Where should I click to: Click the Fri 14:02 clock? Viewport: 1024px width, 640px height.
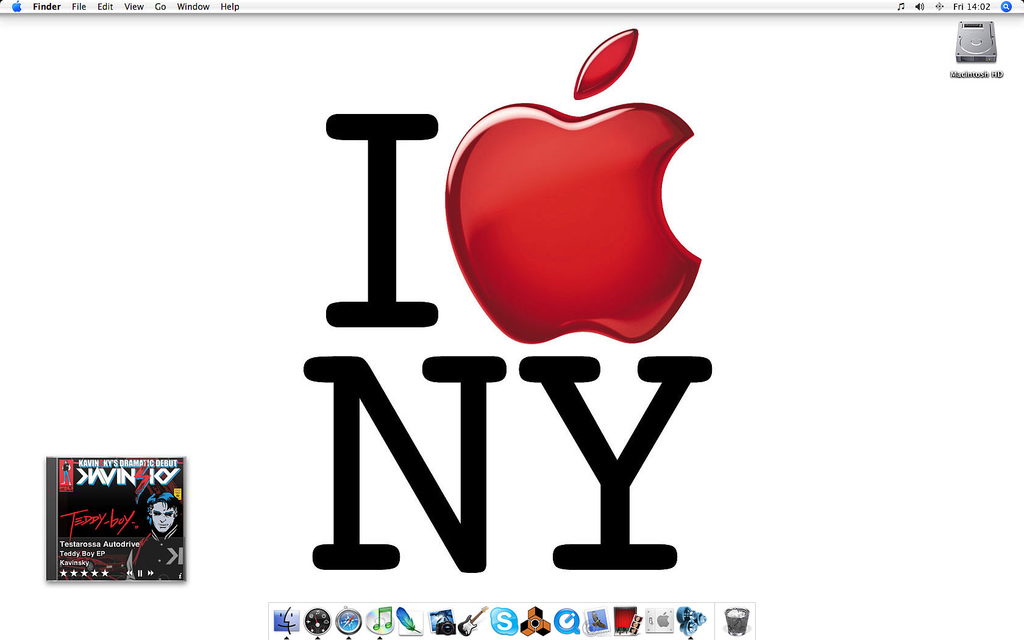point(972,7)
